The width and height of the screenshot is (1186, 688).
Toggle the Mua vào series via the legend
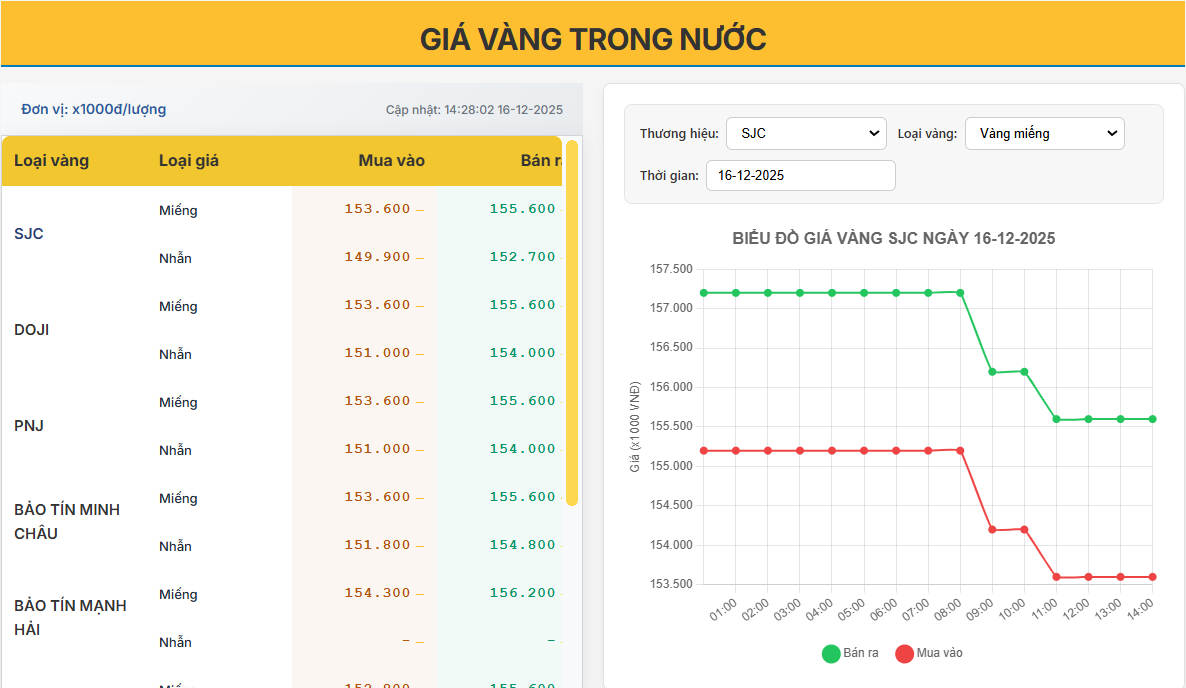[925, 653]
